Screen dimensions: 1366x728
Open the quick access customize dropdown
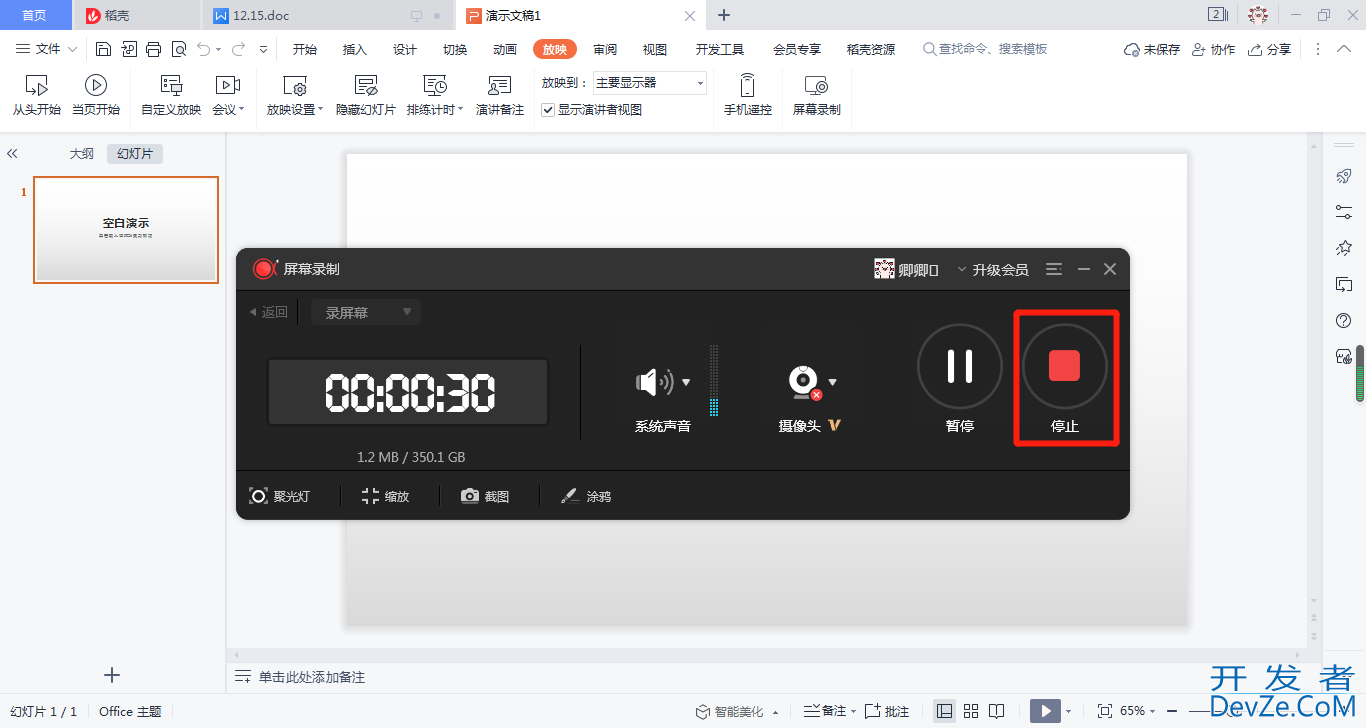(x=264, y=49)
